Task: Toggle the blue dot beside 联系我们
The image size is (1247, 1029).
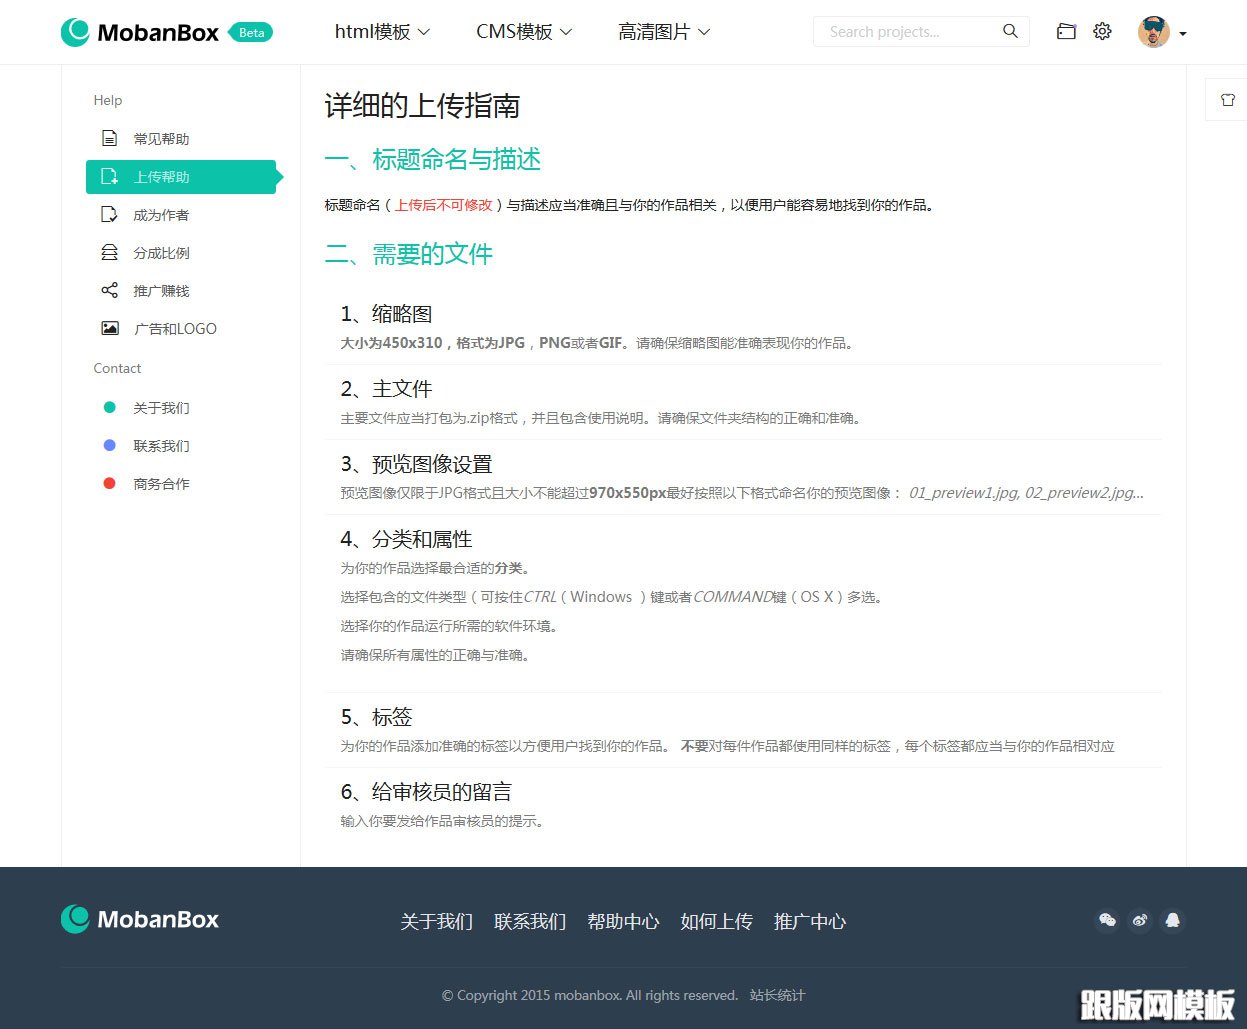Action: click(109, 445)
